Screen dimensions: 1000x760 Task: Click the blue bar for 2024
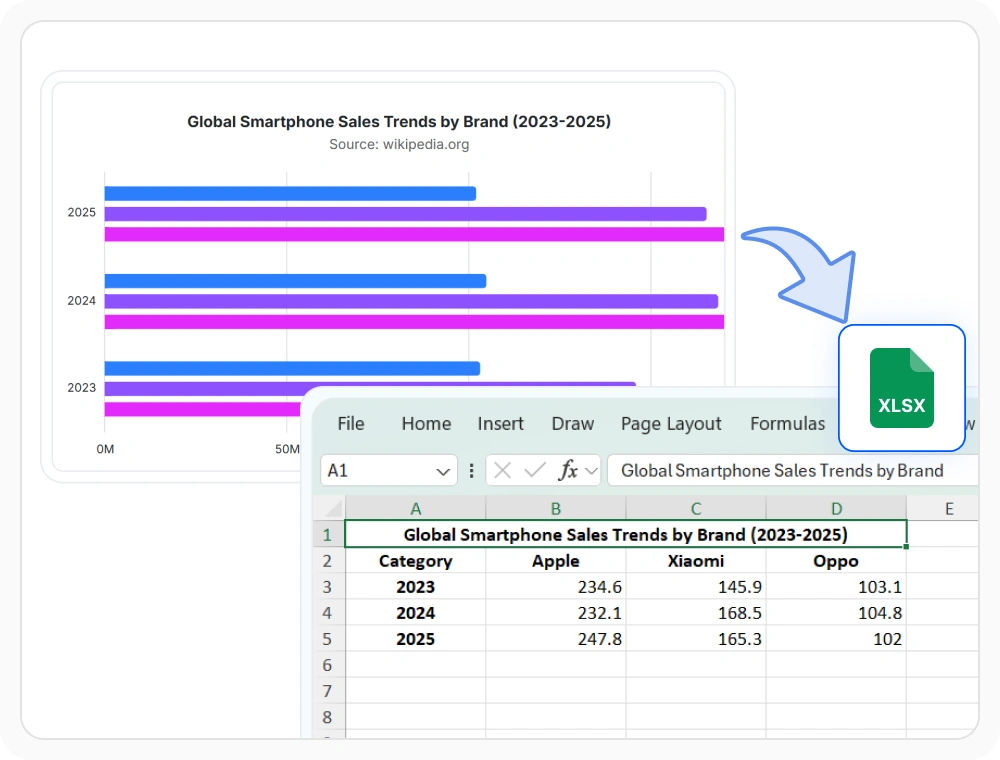coord(295,281)
